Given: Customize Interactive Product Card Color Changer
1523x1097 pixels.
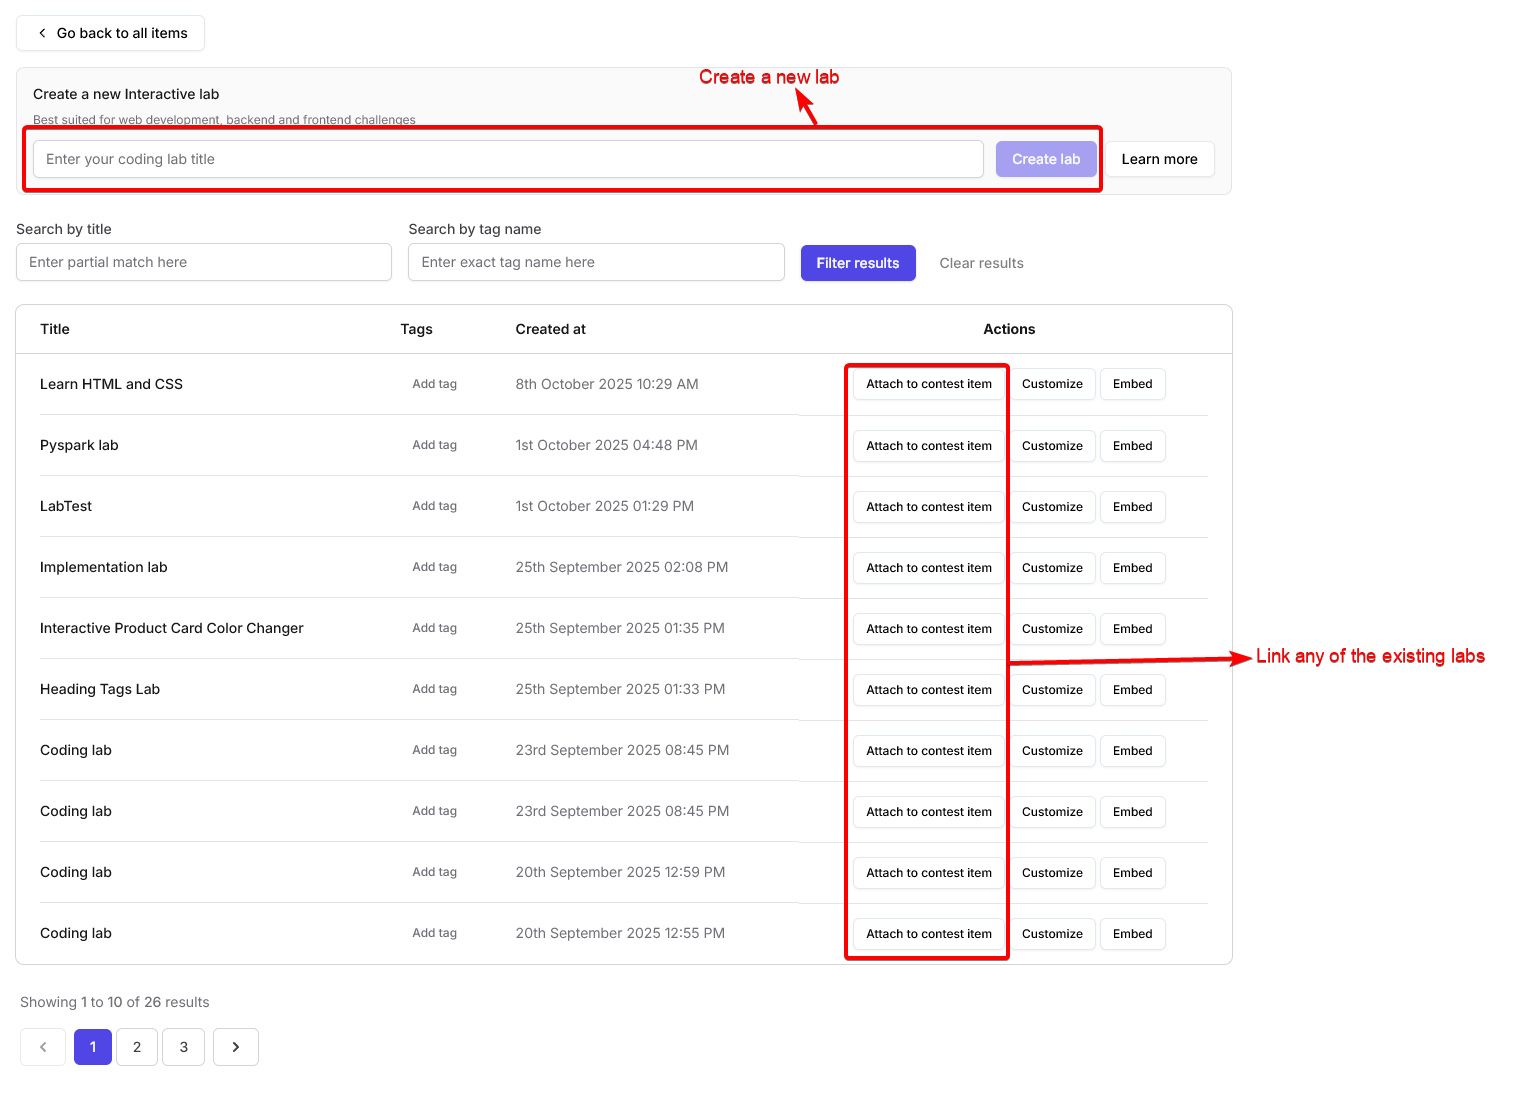Looking at the screenshot, I should click(1052, 629).
